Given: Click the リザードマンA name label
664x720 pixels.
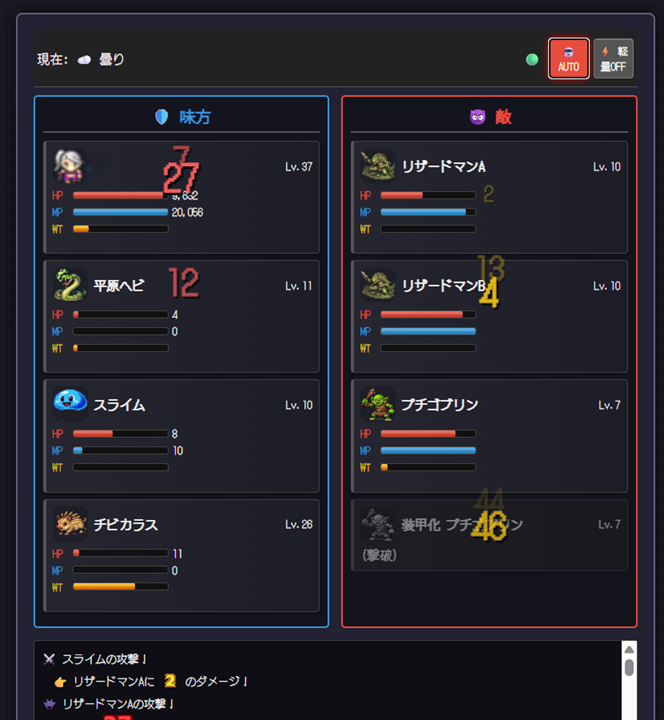Looking at the screenshot, I should [x=444, y=166].
